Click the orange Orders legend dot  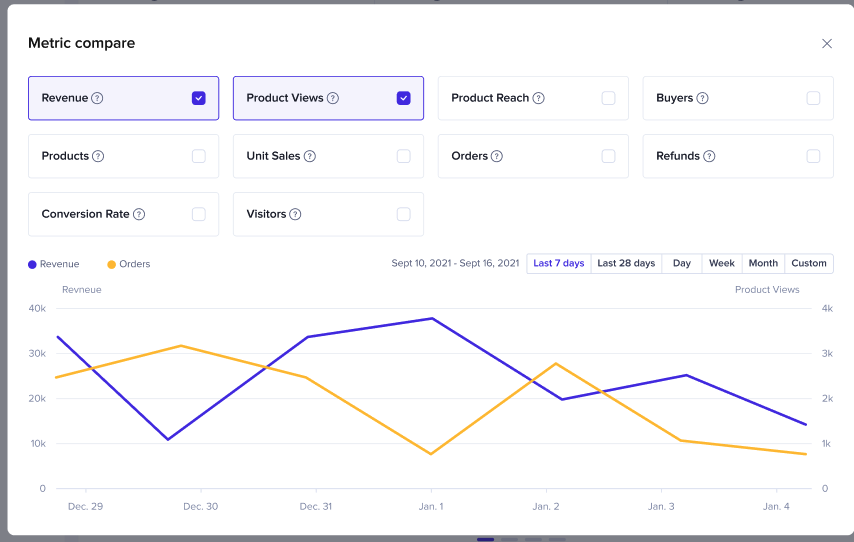(111, 264)
